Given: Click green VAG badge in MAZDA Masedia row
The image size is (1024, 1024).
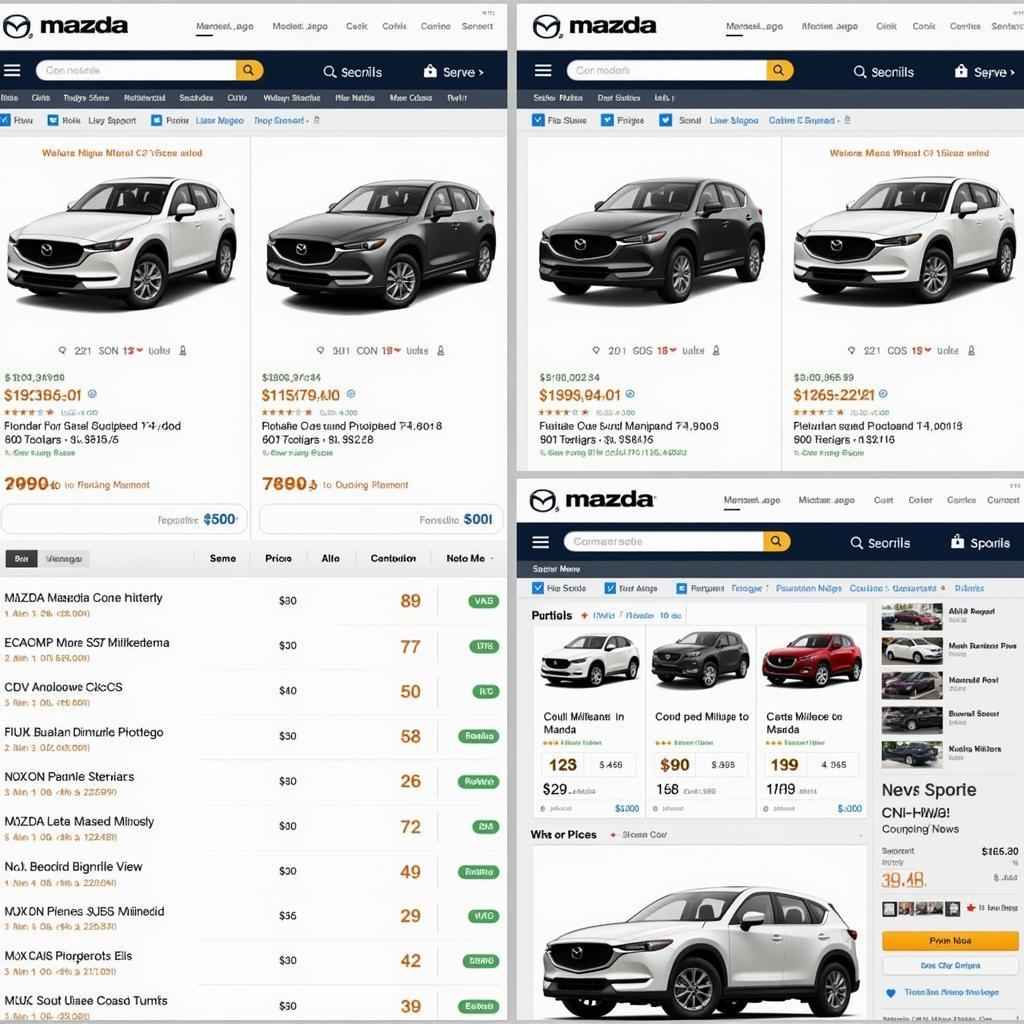Looking at the screenshot, I should (x=484, y=601).
